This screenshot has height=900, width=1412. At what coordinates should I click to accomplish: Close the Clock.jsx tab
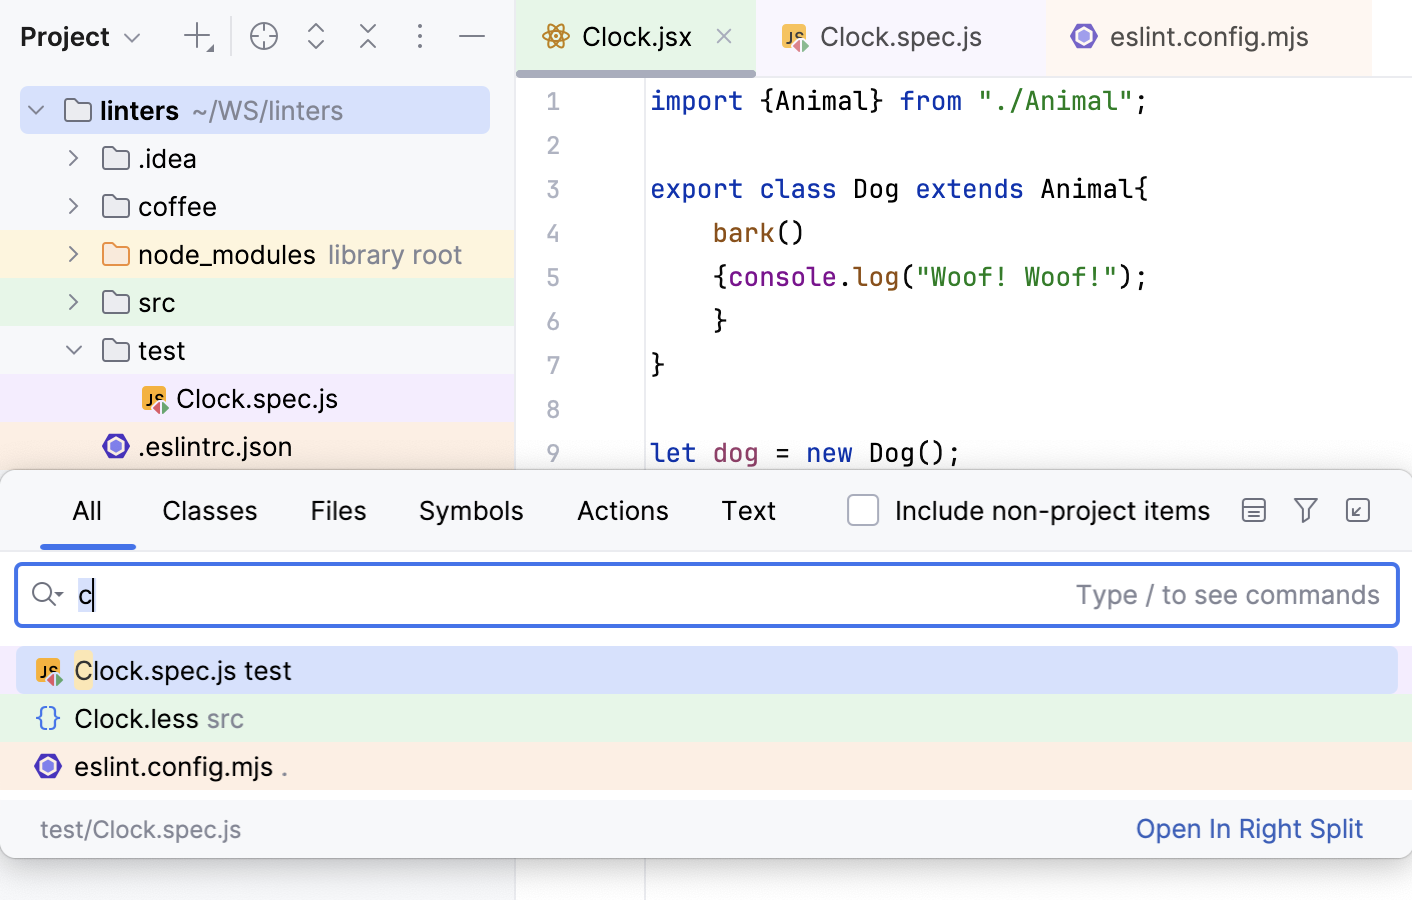click(x=724, y=37)
